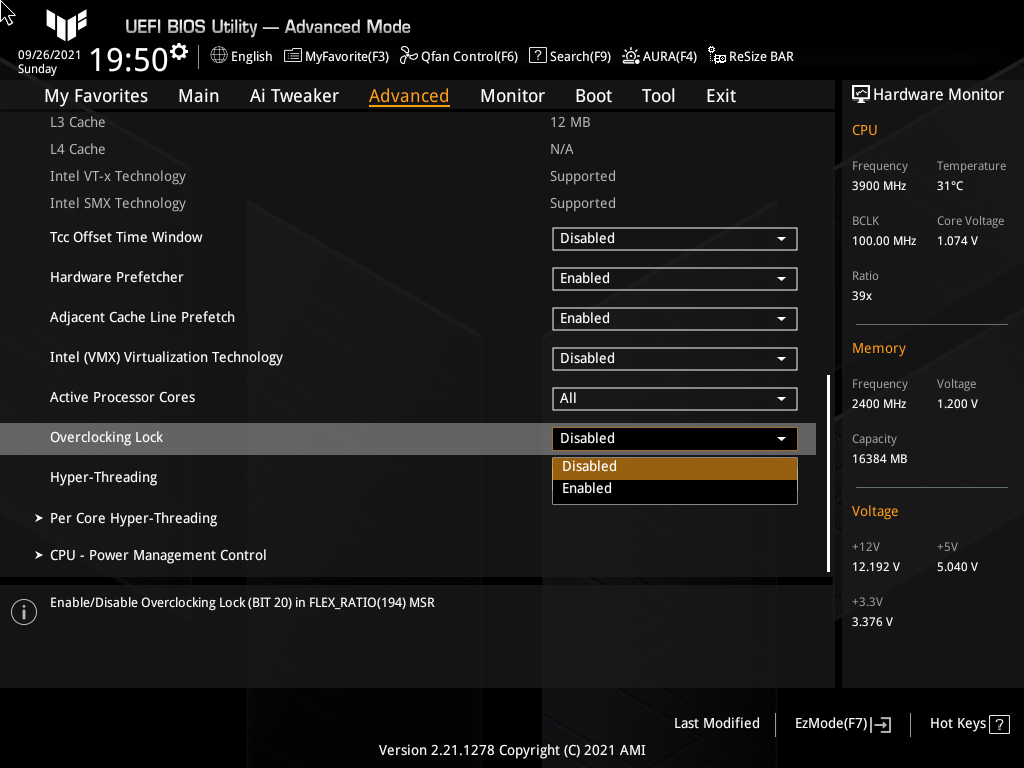The image size is (1024, 768).
Task: Switch to the Ai Tweaker tab
Action: pyautogui.click(x=294, y=95)
